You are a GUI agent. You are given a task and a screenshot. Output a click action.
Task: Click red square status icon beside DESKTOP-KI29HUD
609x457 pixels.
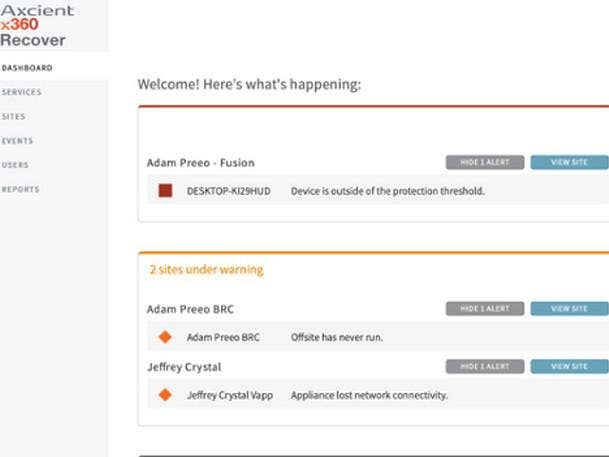click(x=165, y=190)
